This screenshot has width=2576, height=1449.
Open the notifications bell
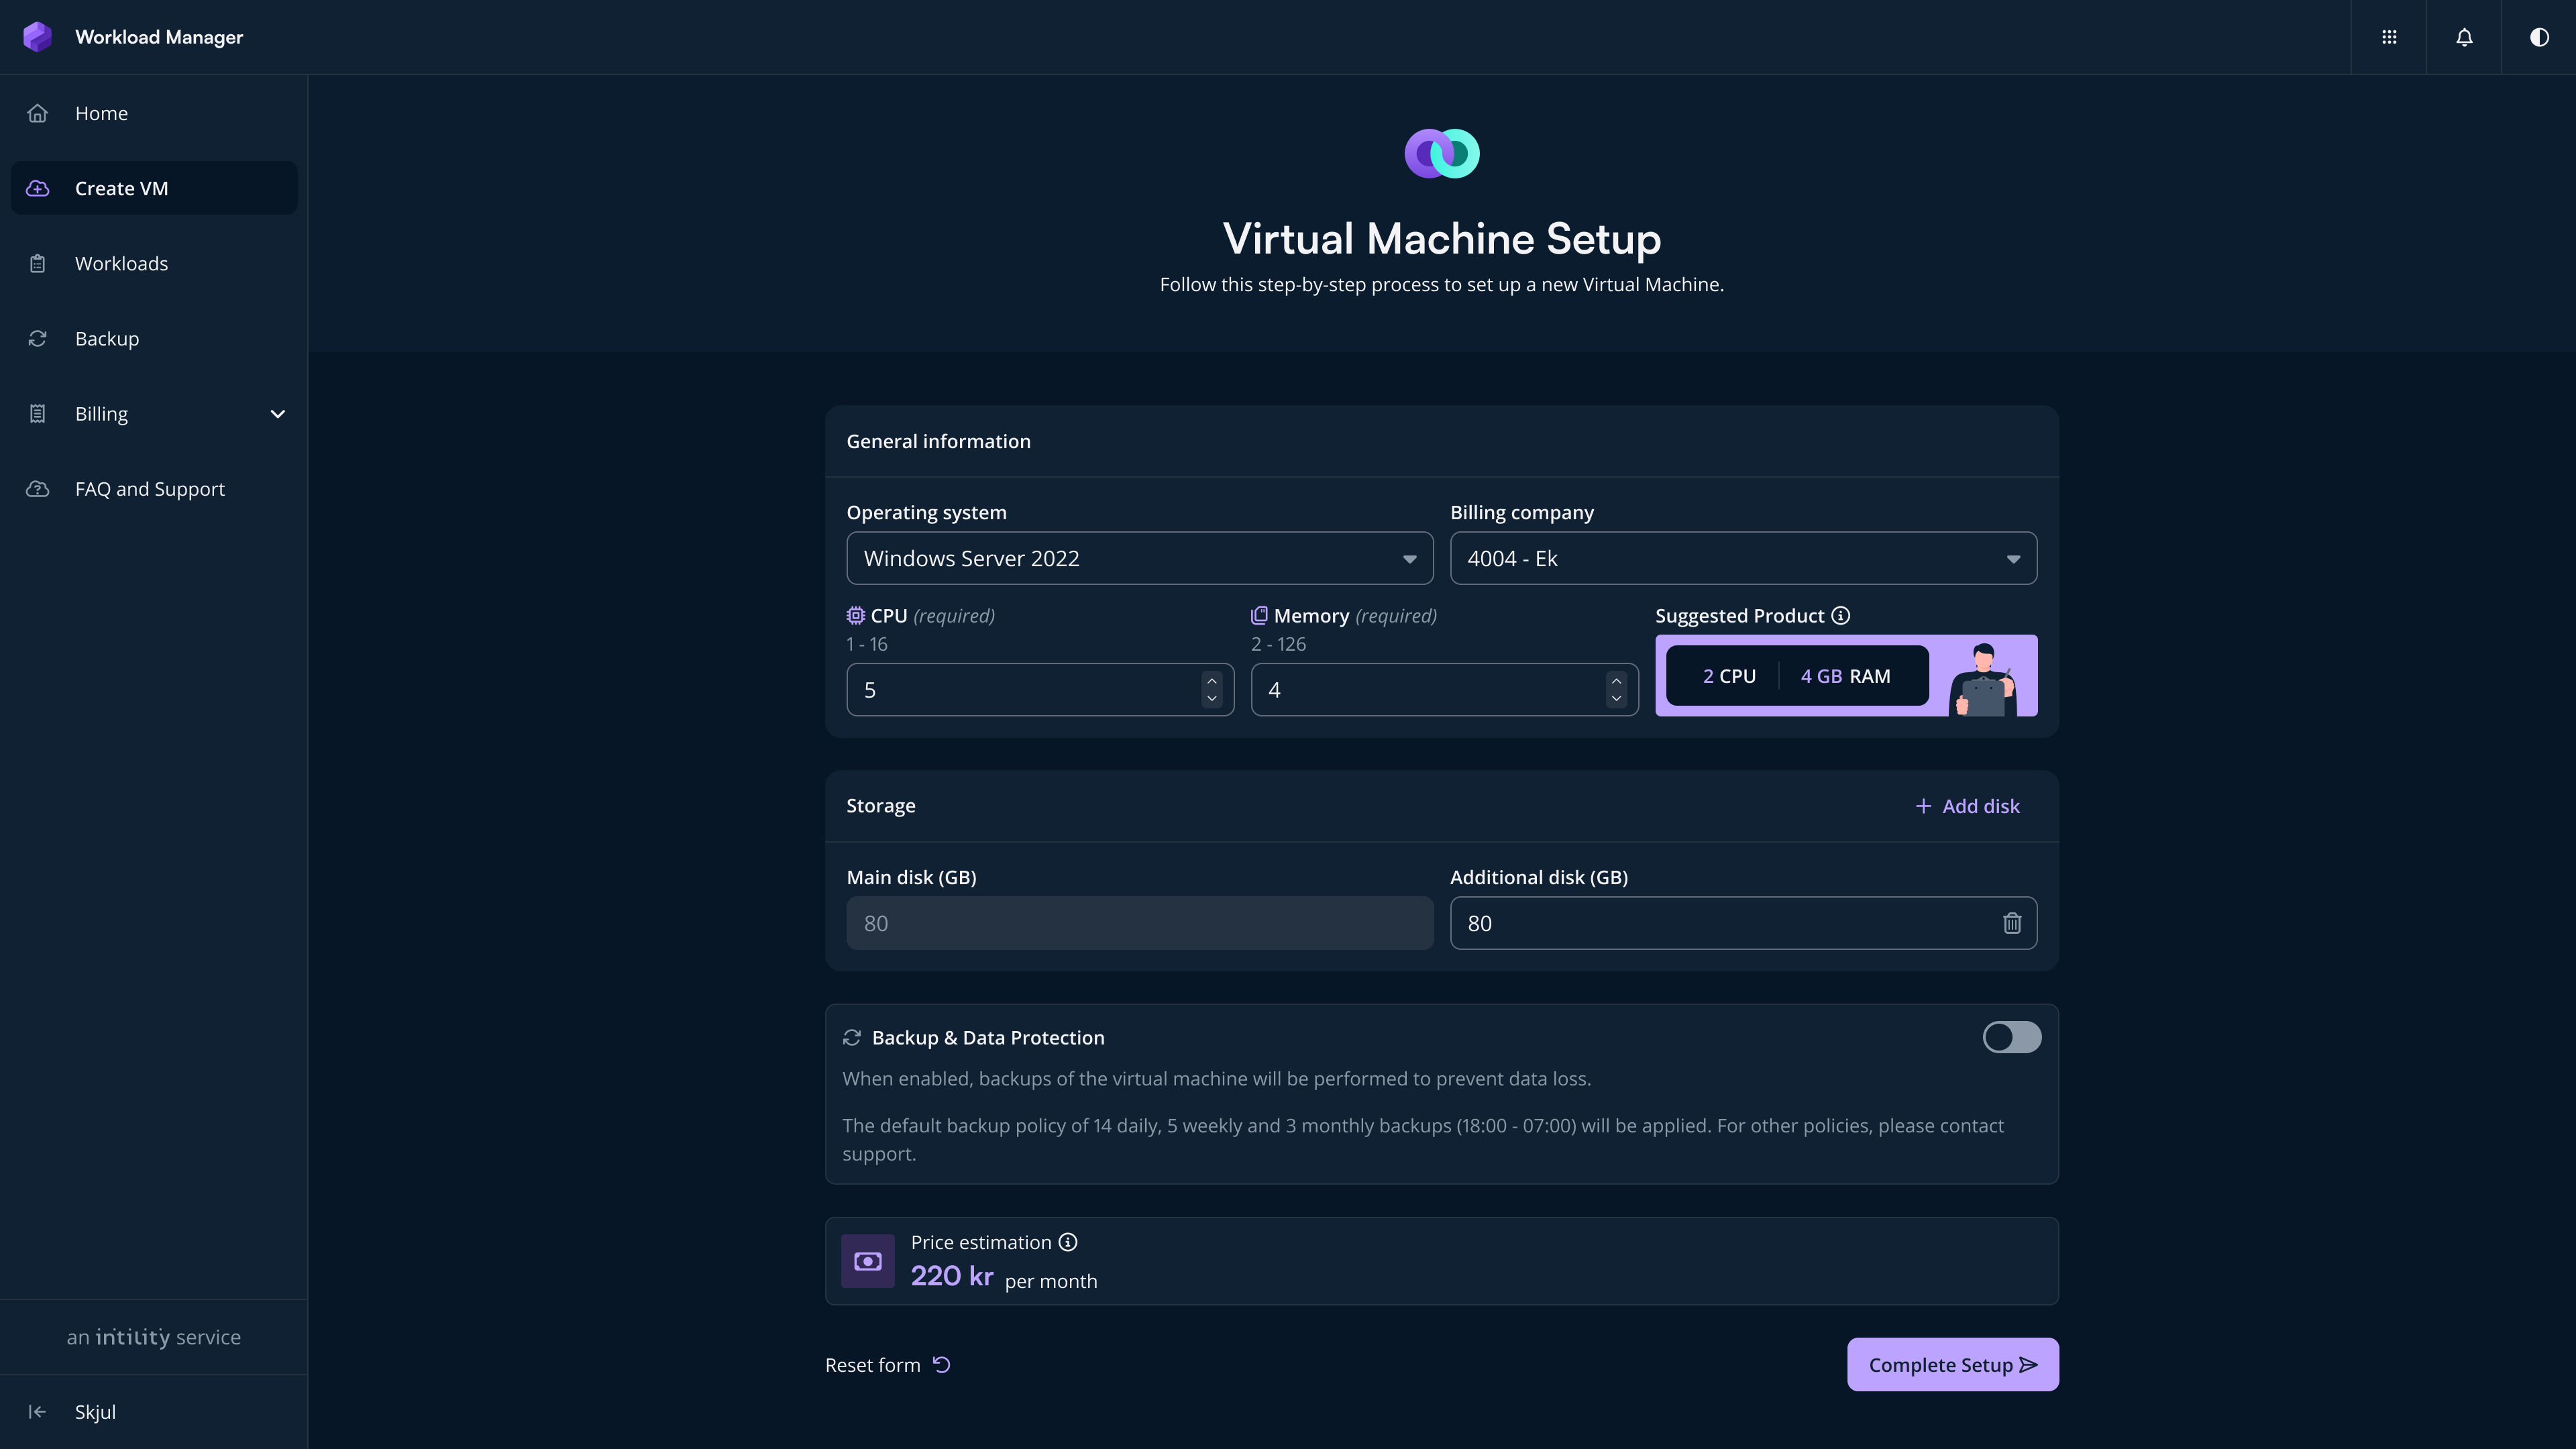(2464, 37)
